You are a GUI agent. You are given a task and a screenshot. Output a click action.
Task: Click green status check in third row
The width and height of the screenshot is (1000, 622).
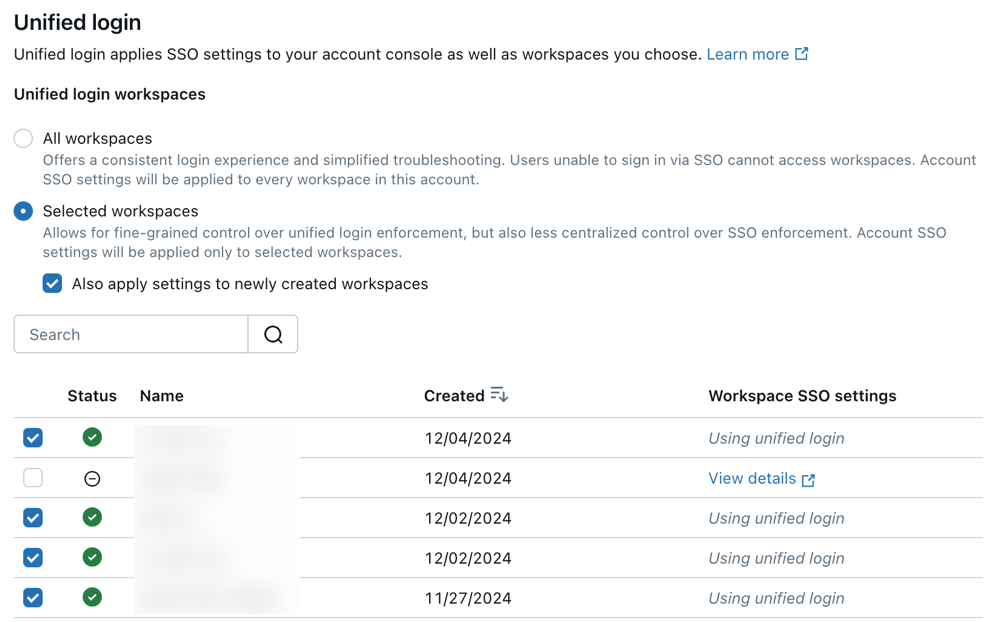click(92, 518)
